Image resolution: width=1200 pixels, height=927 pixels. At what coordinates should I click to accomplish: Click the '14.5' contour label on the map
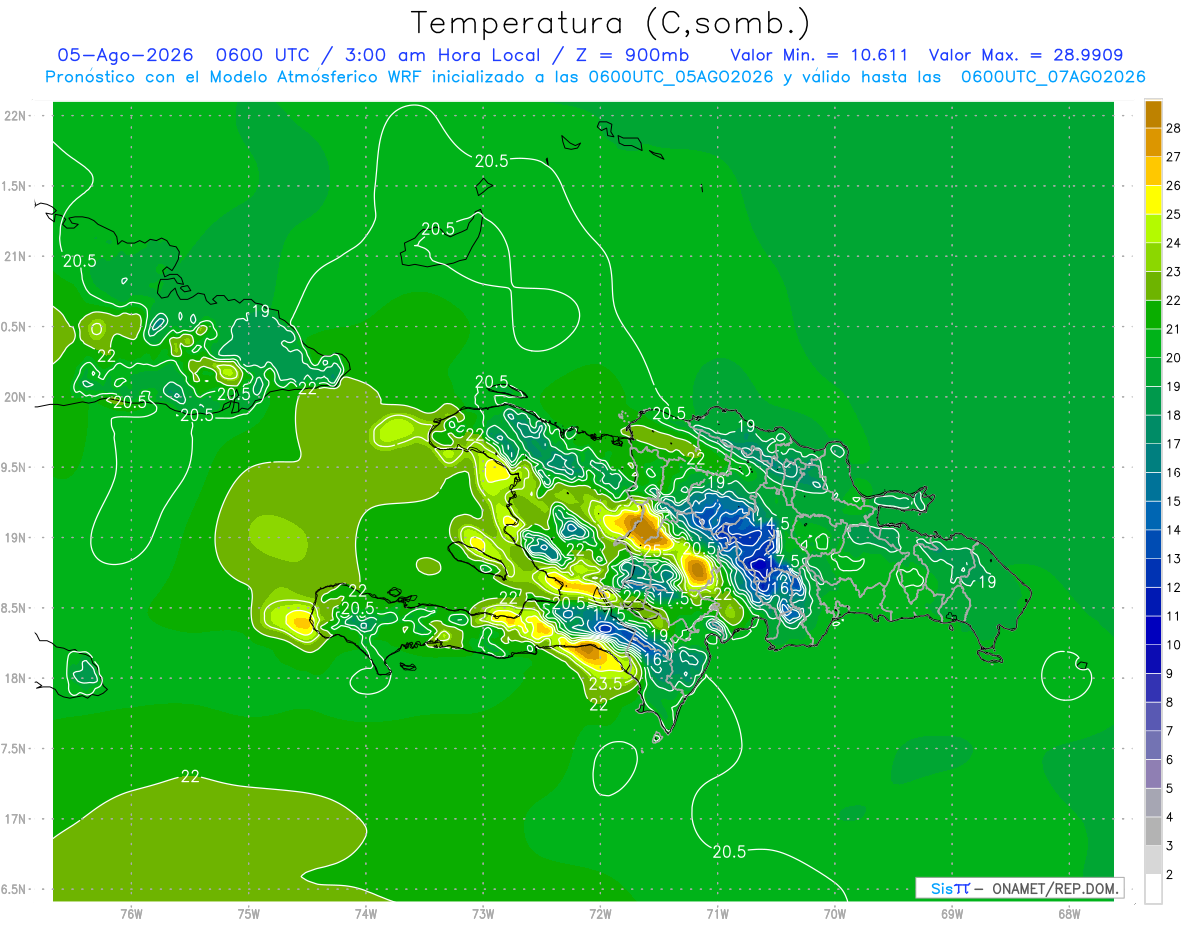(x=772, y=523)
